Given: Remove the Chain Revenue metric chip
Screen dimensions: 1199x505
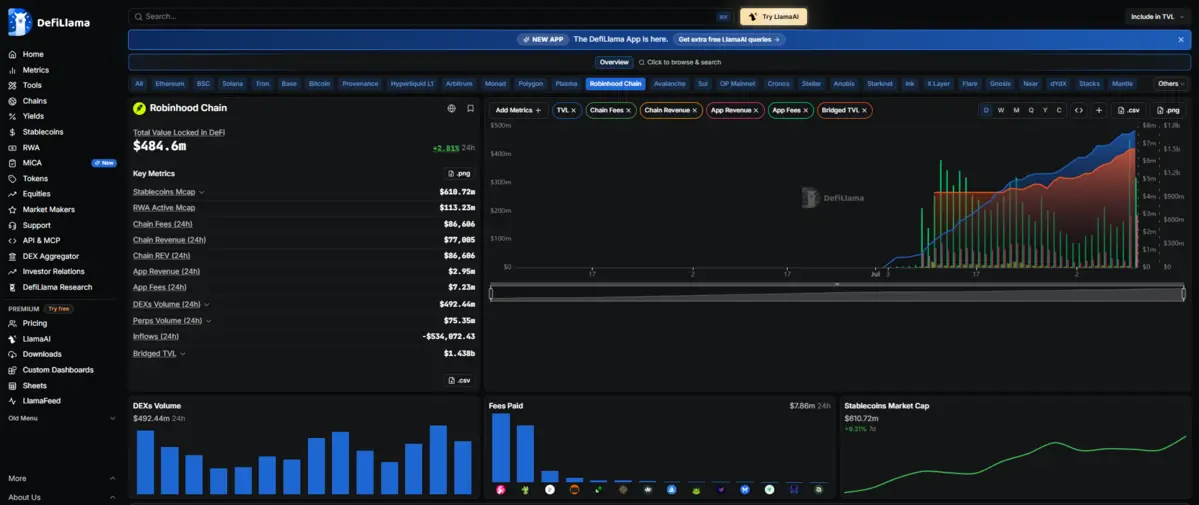Looking at the screenshot, I should click(696, 111).
